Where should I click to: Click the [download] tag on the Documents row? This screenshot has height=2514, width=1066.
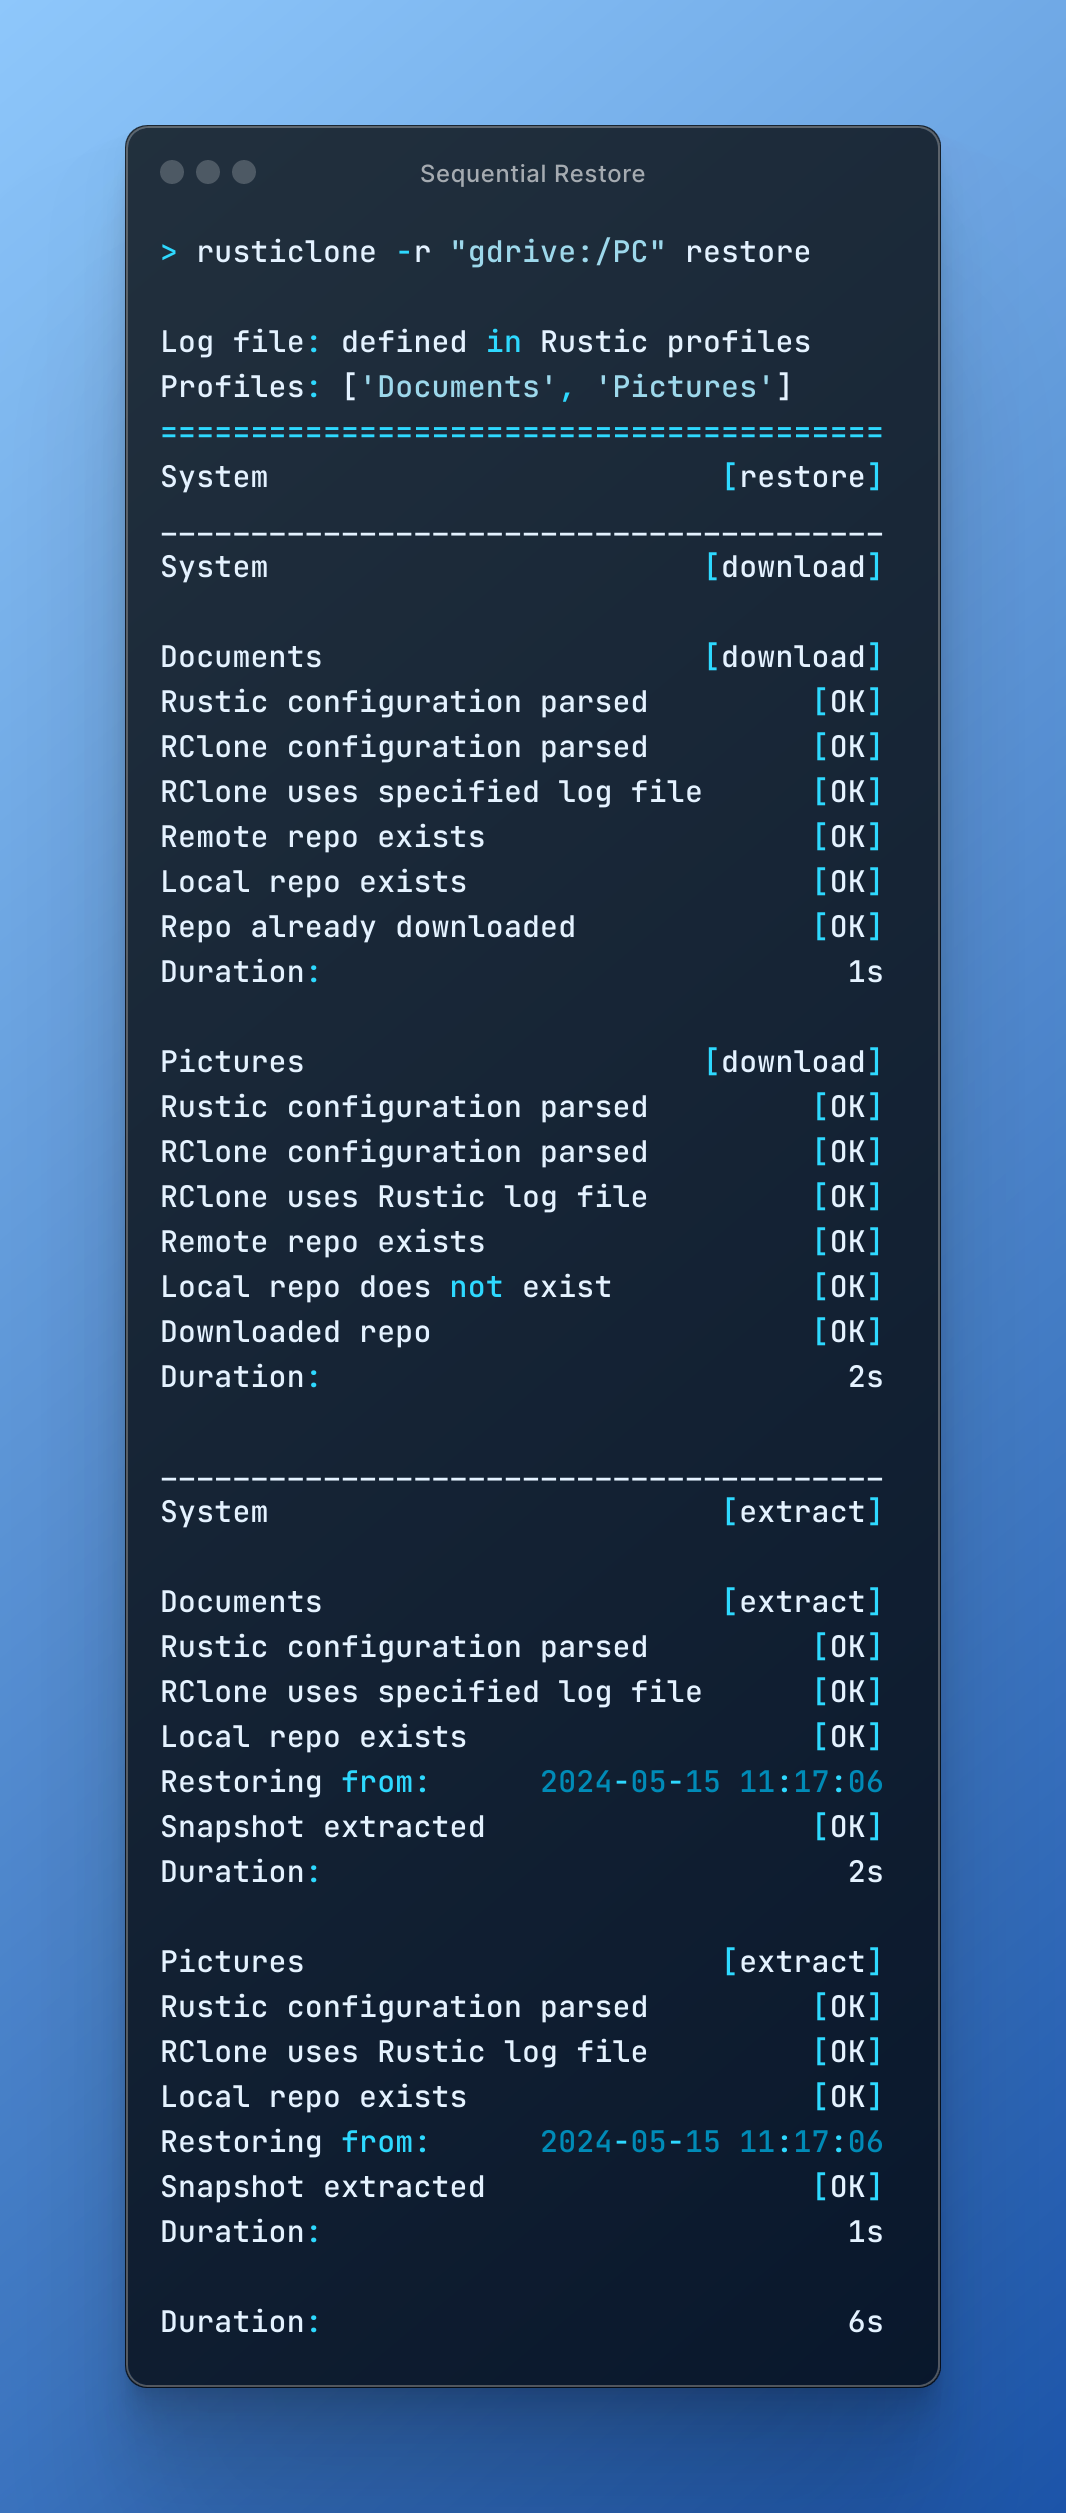pos(793,657)
